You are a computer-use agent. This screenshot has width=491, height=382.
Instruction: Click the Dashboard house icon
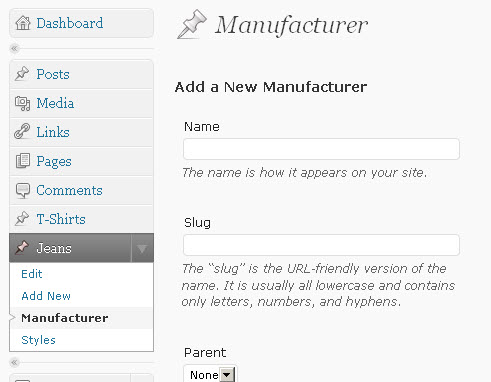click(23, 23)
